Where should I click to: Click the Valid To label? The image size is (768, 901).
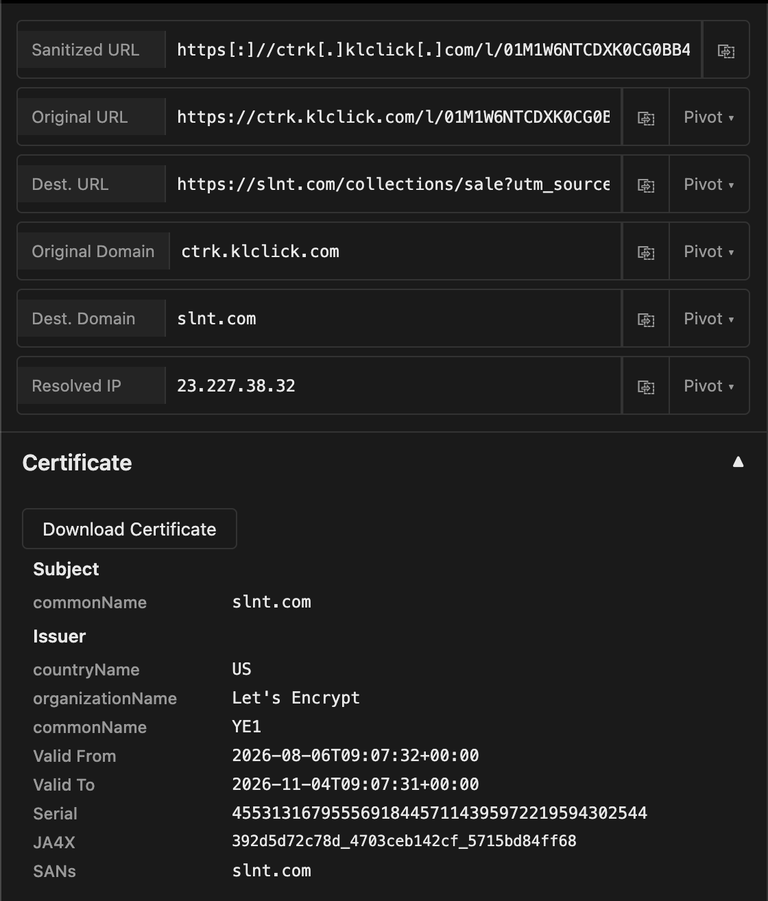[x=64, y=785]
